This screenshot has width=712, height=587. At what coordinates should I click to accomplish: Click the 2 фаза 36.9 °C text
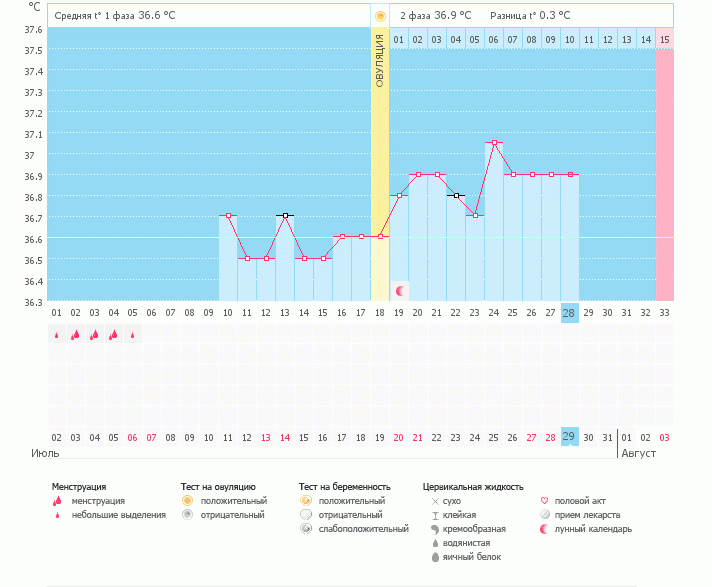coord(435,15)
